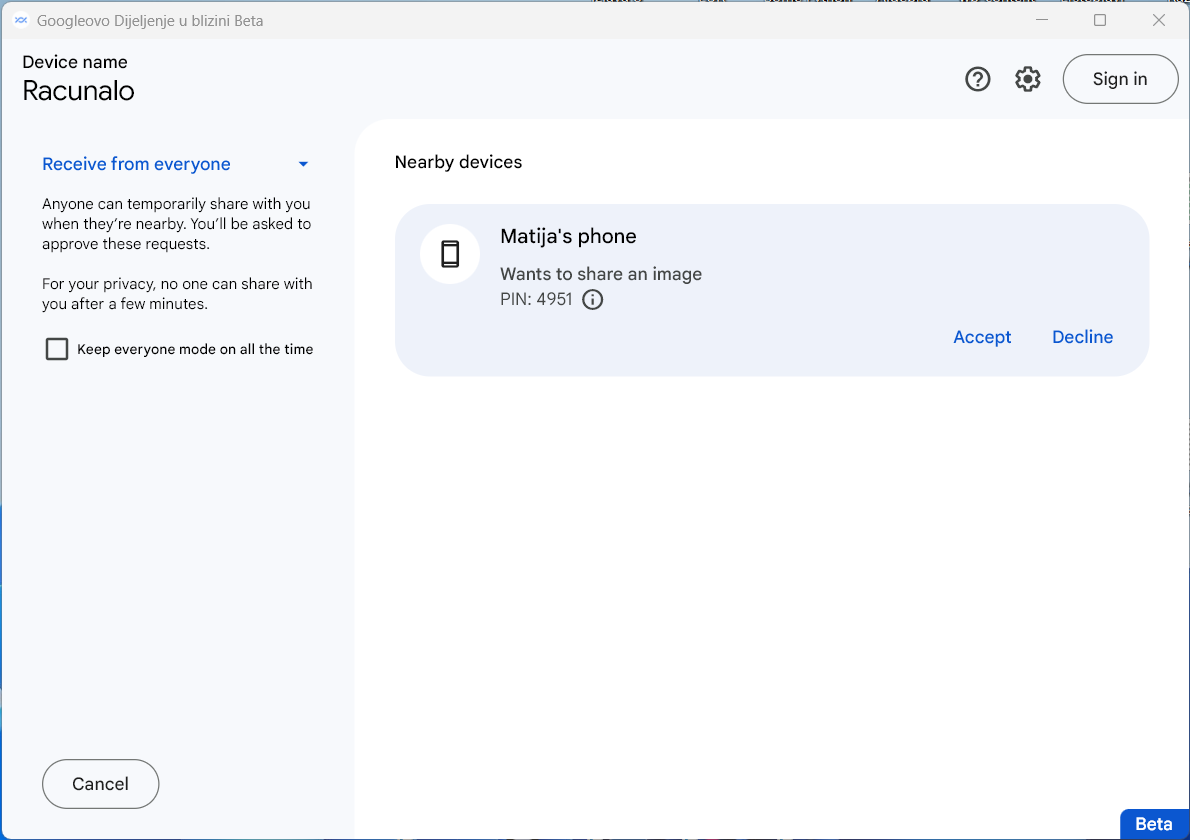Viewport: 1190px width, 840px height.
Task: Click the PIN info icon
Action: 593,300
